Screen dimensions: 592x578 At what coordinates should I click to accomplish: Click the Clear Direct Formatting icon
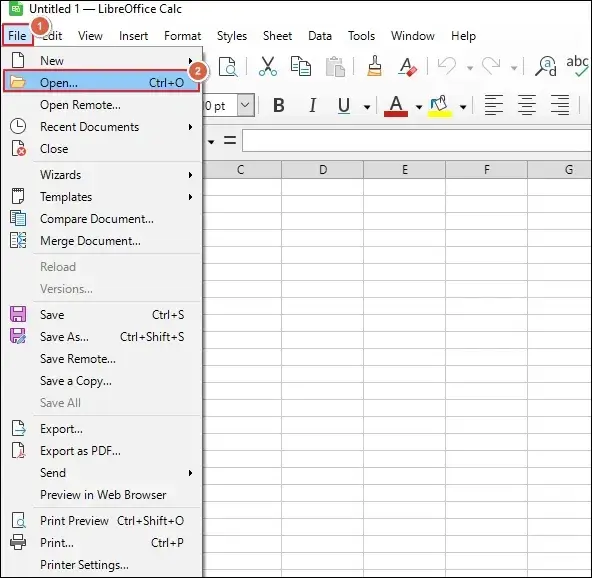click(x=408, y=67)
